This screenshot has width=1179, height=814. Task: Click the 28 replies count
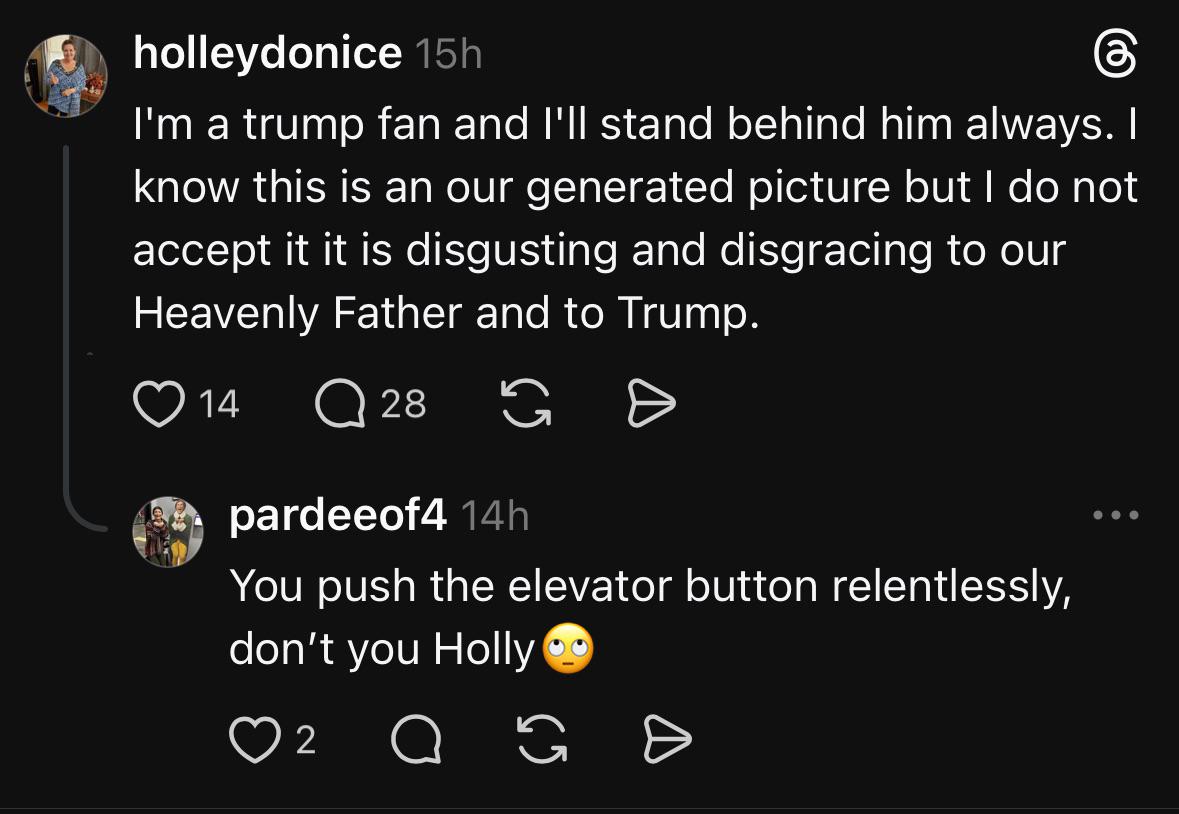(x=404, y=404)
